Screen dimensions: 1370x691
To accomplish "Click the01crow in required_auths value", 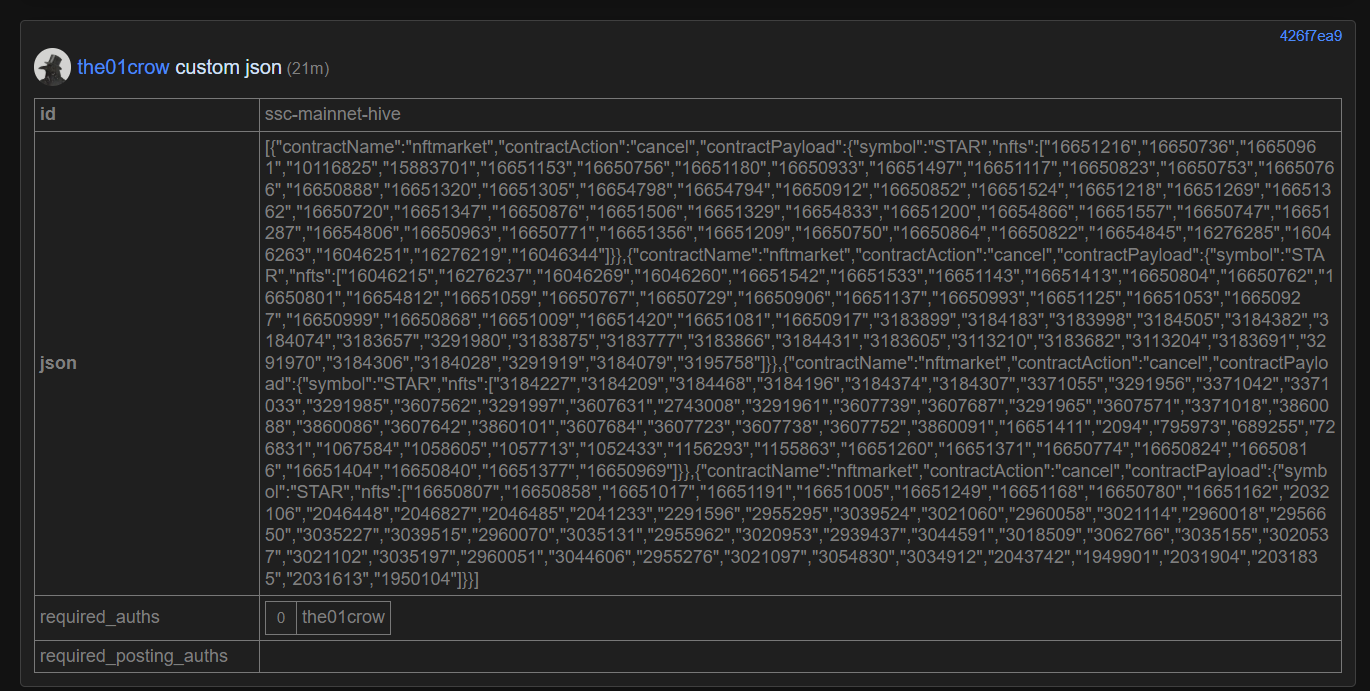I will point(343,617).
